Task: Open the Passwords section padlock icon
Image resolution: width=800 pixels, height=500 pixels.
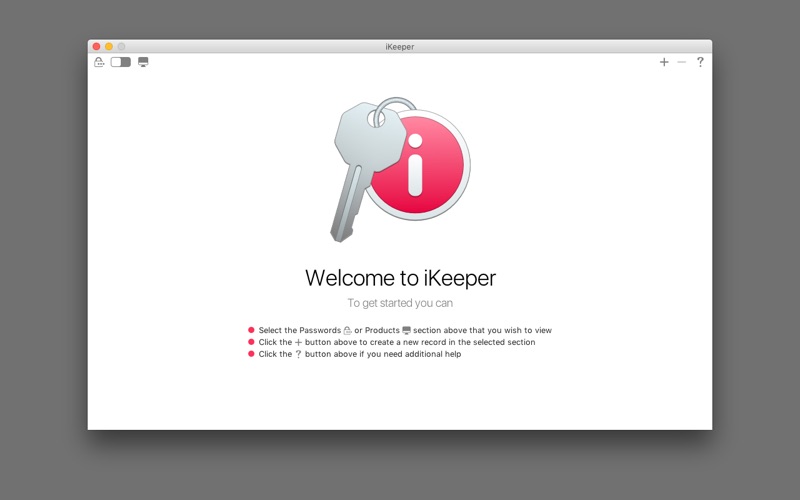Action: pyautogui.click(x=99, y=62)
